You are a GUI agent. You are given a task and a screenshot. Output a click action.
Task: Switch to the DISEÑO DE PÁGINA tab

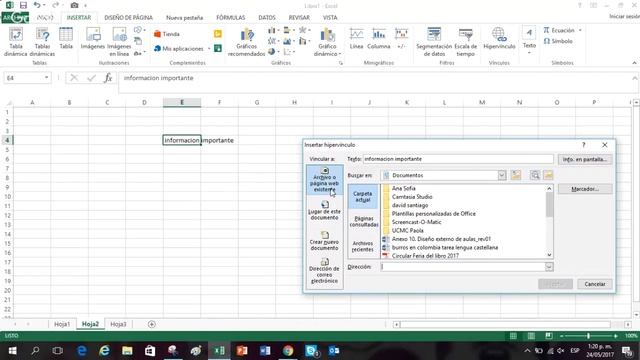pyautogui.click(x=128, y=18)
